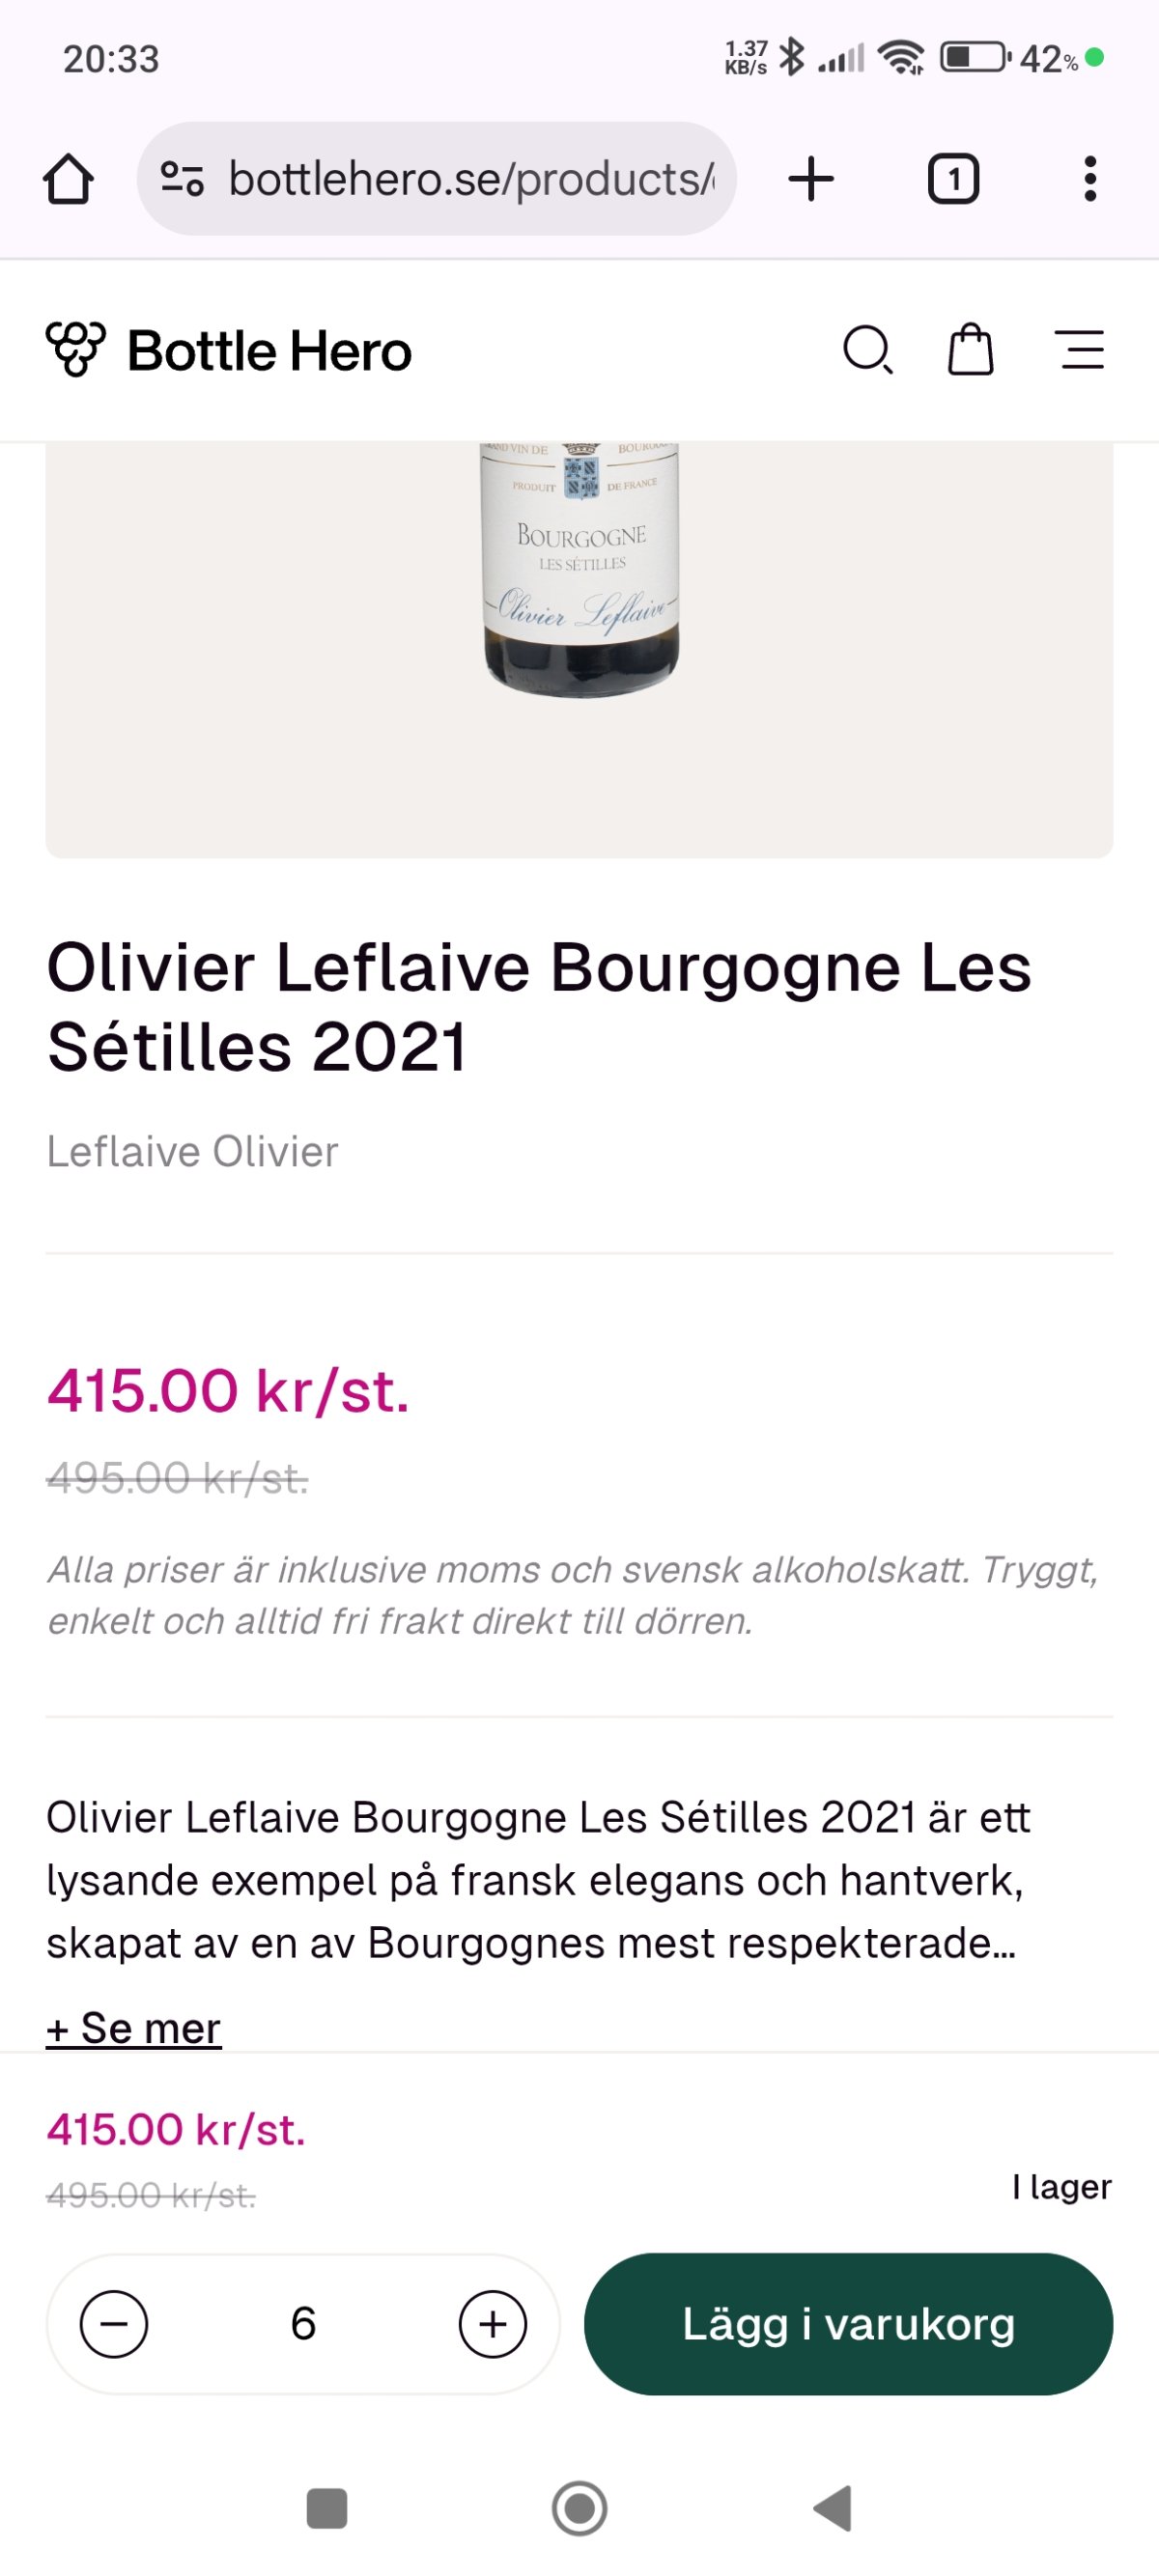Open the Leflaive Olivier producer link

click(192, 1152)
